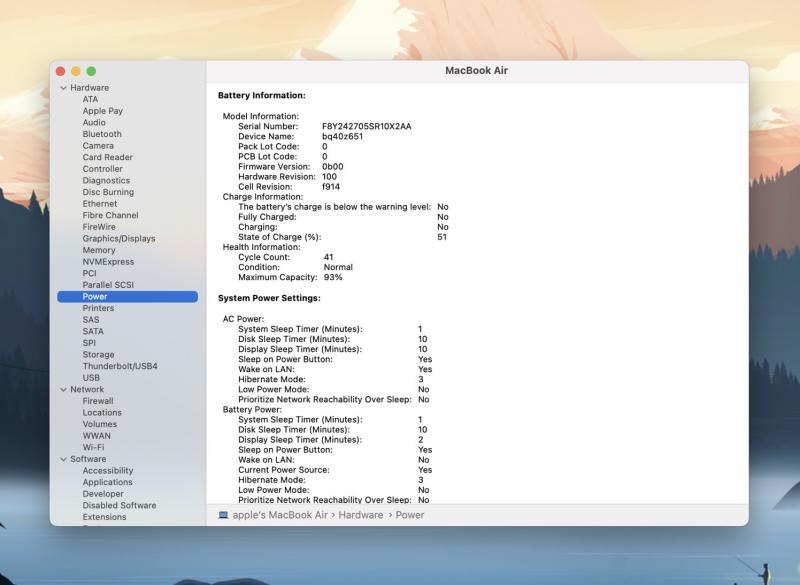This screenshot has width=800, height=585.
Task: Select Controller in the sidebar
Action: pyautogui.click(x=103, y=169)
